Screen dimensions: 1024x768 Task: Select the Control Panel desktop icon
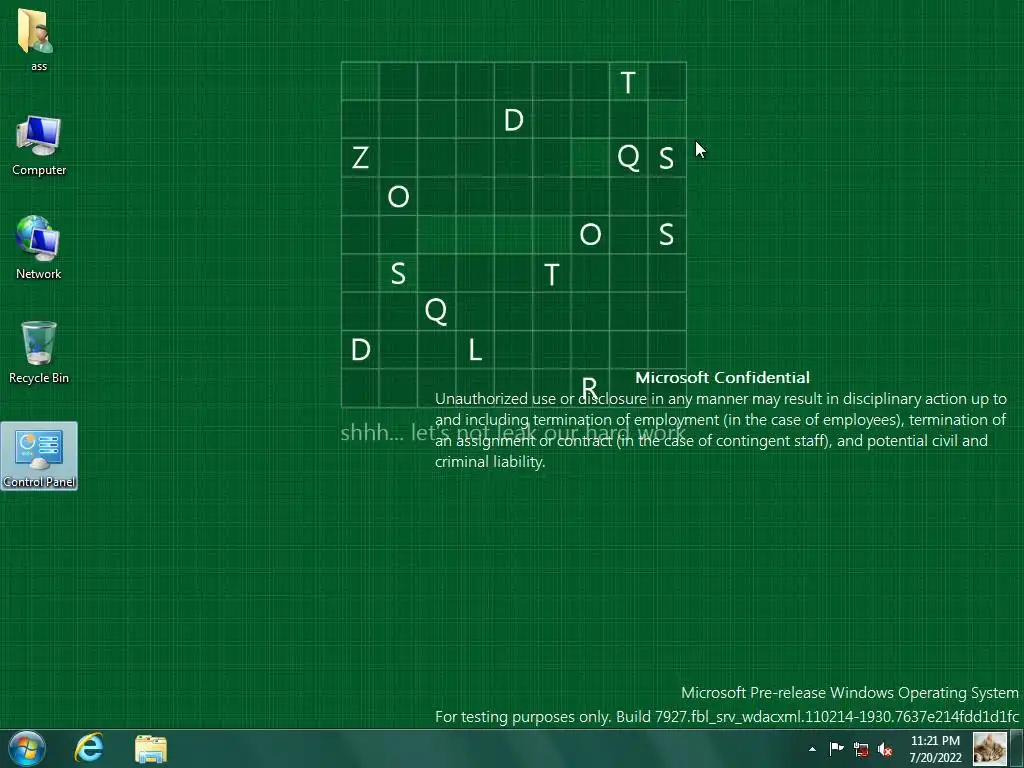click(x=39, y=456)
